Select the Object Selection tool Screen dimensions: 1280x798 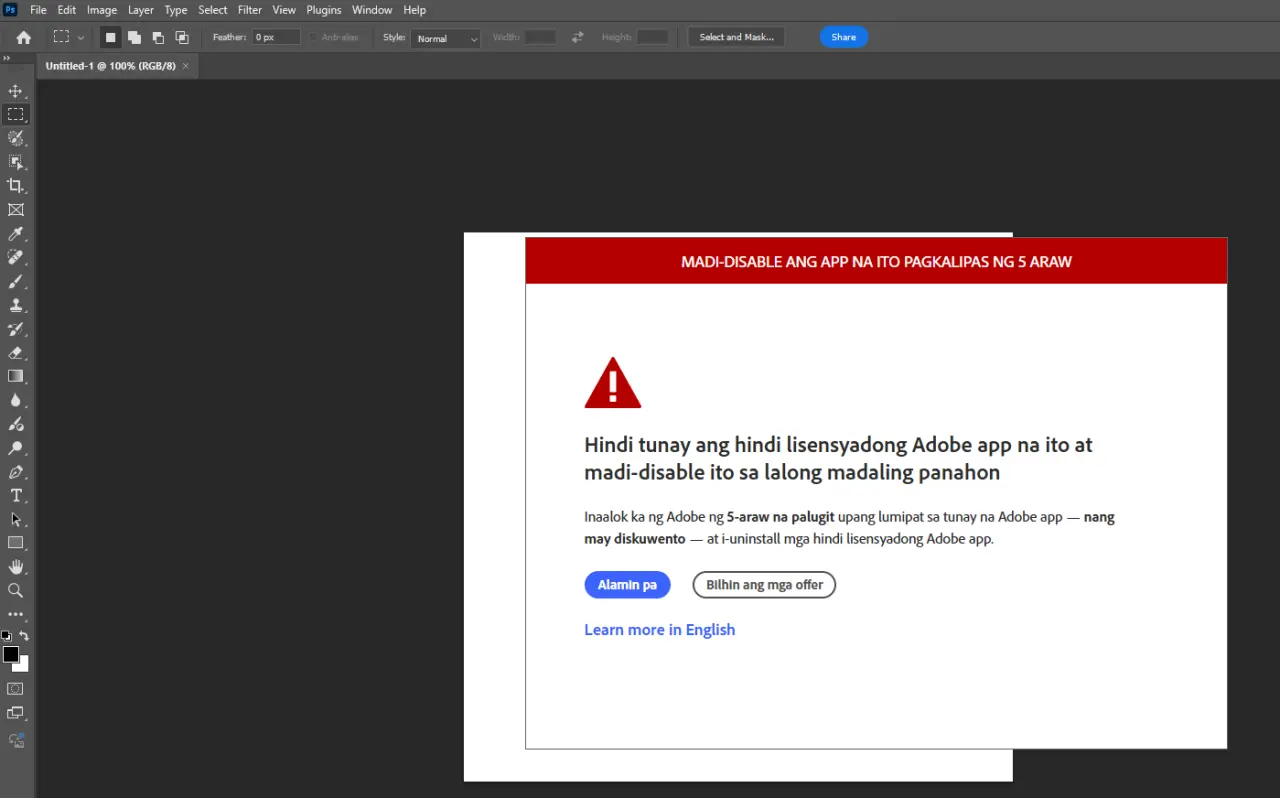pos(16,162)
